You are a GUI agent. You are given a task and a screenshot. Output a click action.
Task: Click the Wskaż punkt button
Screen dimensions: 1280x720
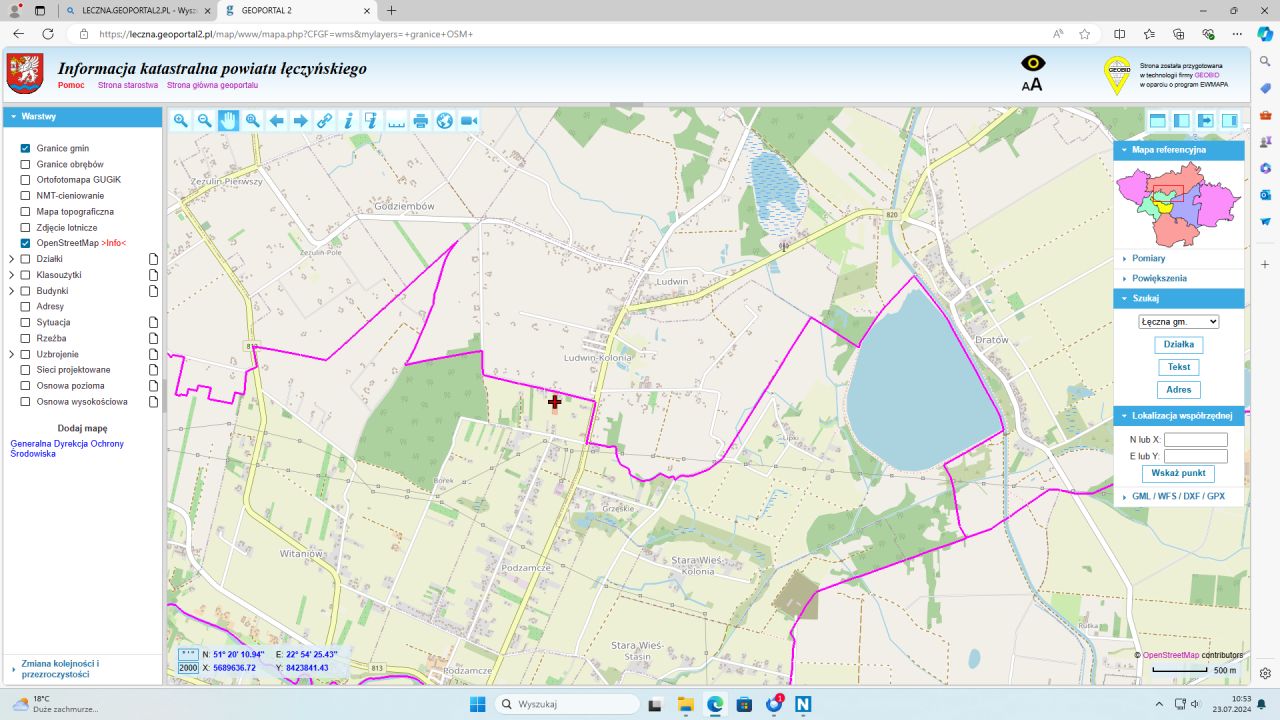coord(1178,473)
